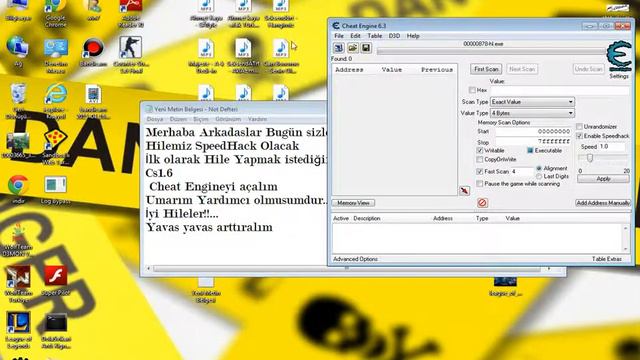Screen dimensions: 640x360
Task: Open the Dosya menu in Notepad
Action: click(155, 119)
